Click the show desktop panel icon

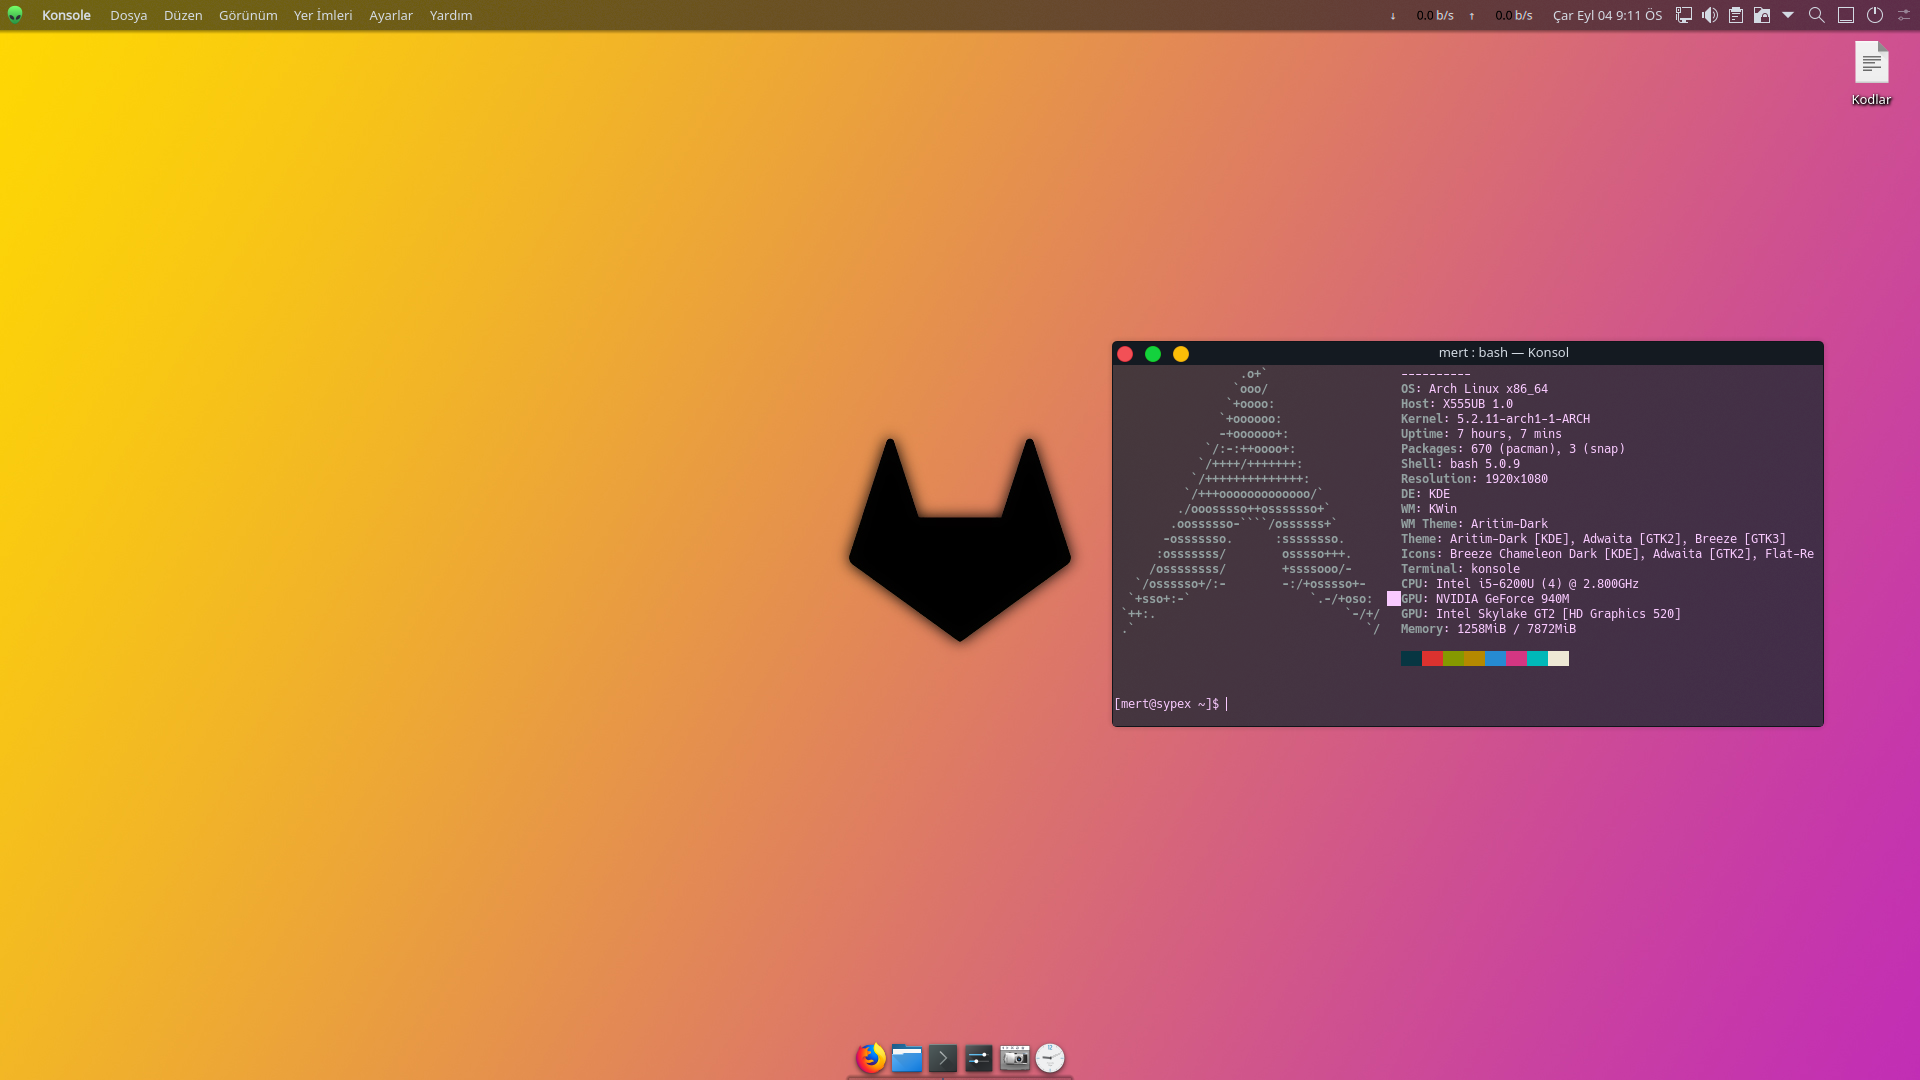click(1846, 15)
